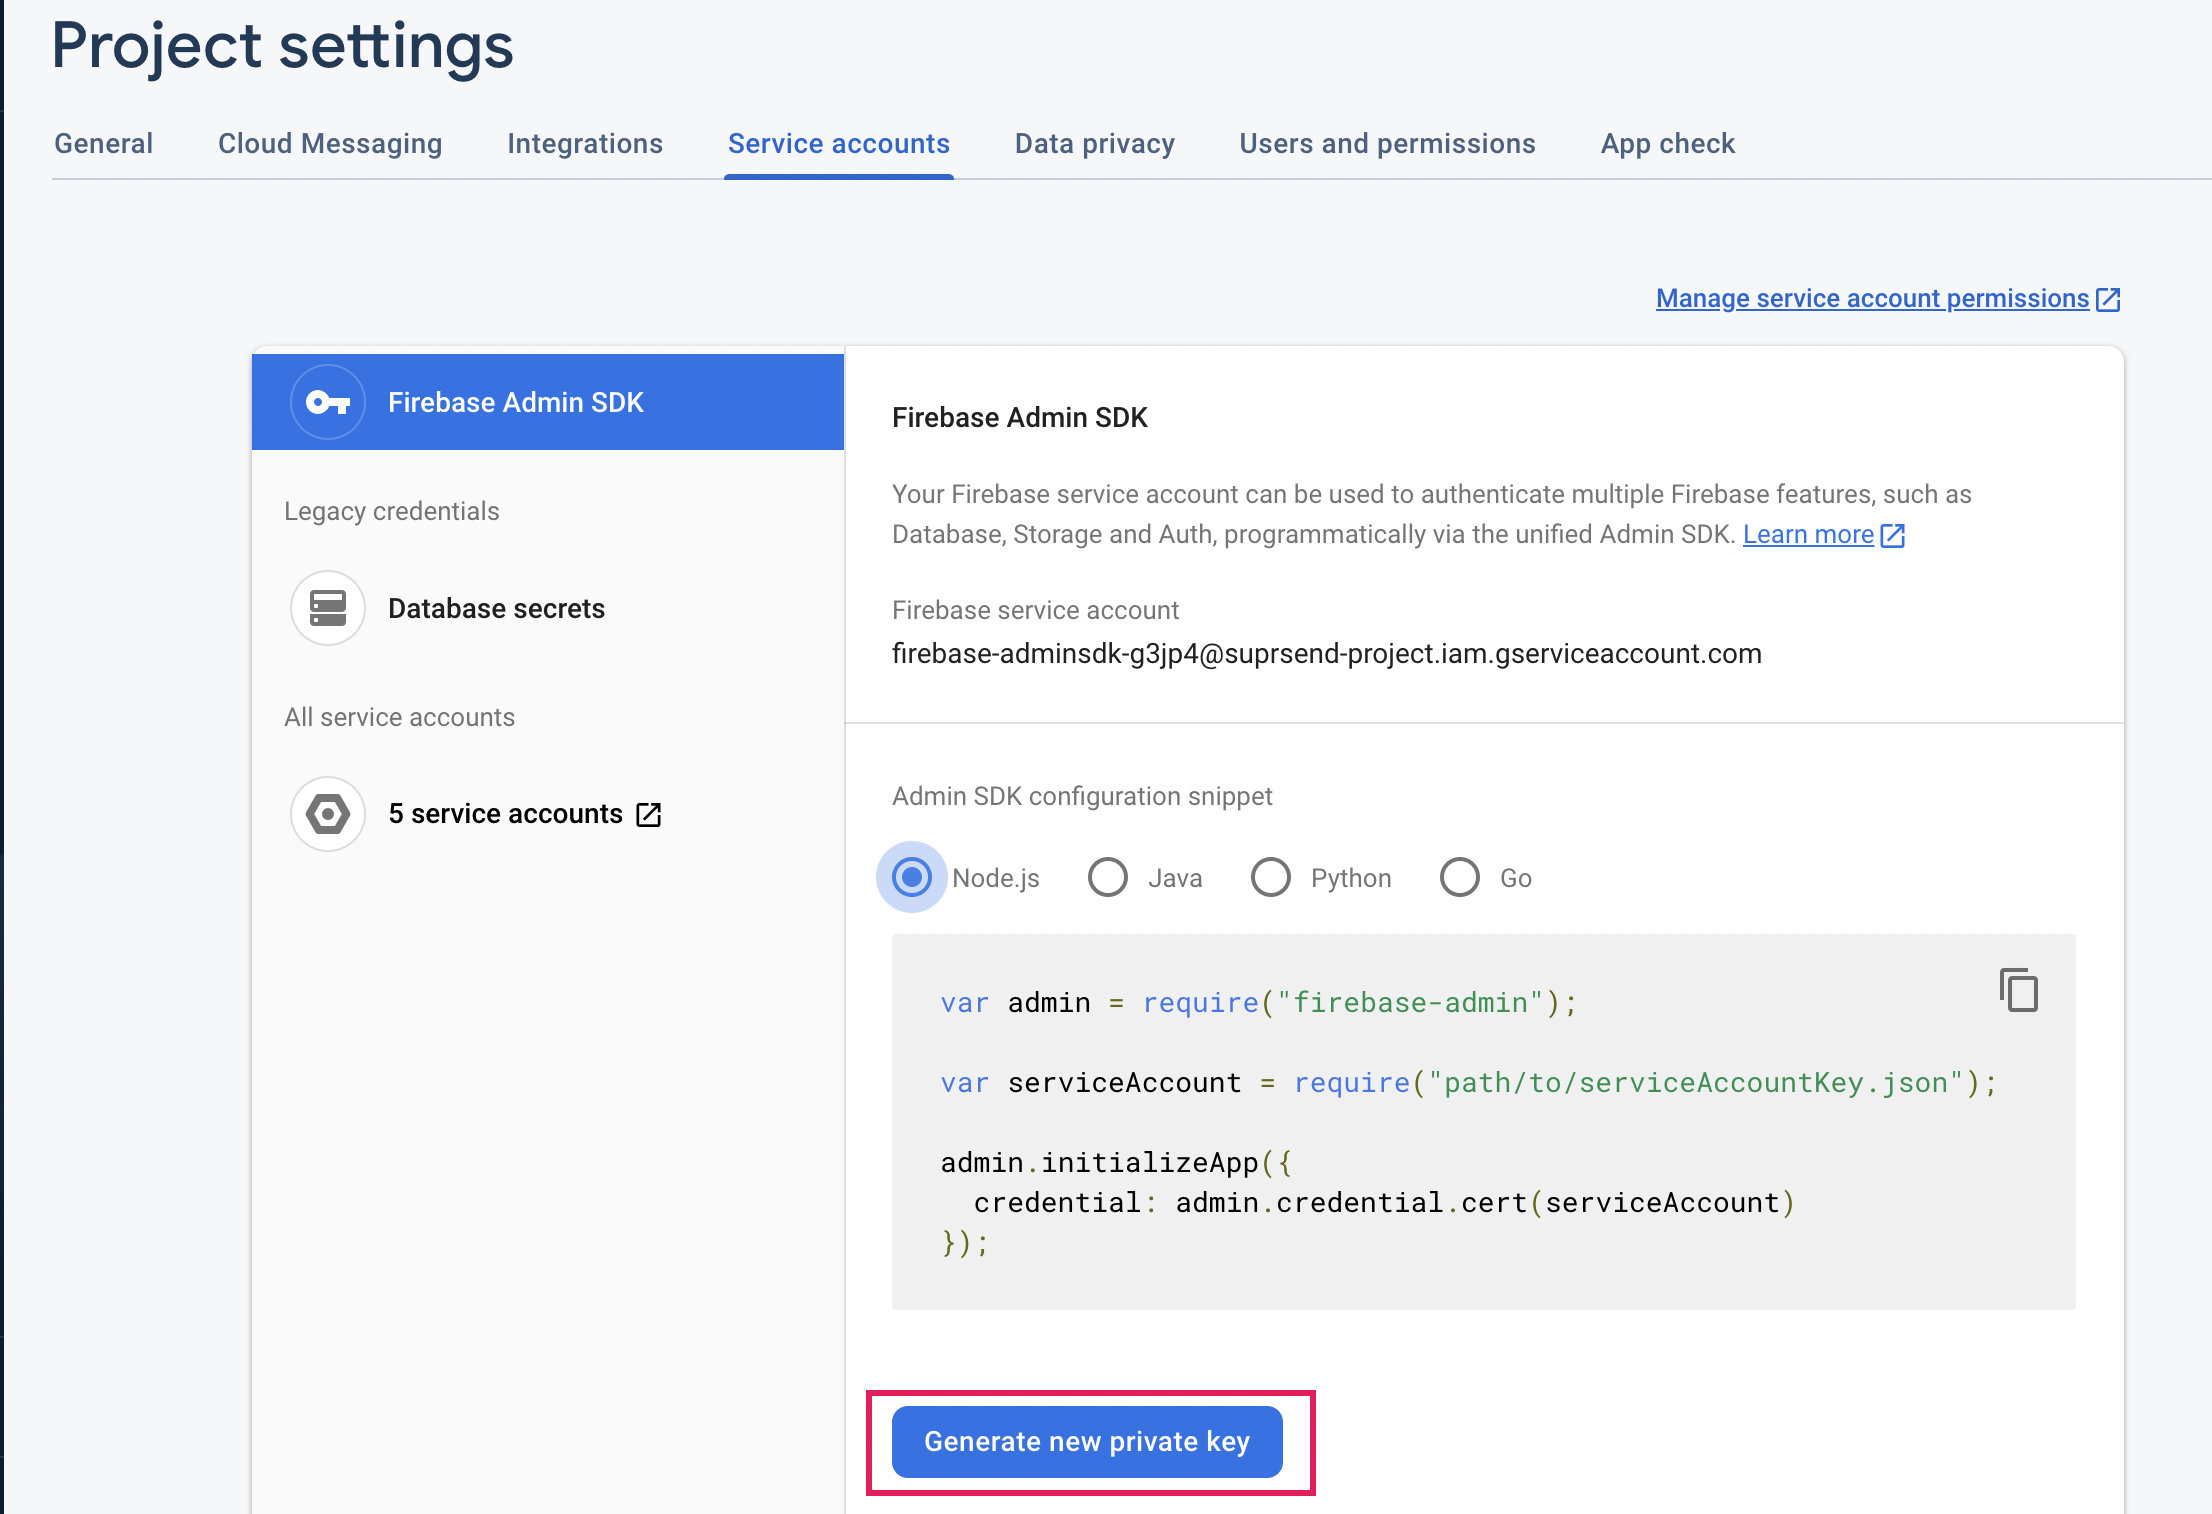The width and height of the screenshot is (2212, 1514).
Task: Select Firebase Admin SDK in sidebar
Action: (x=548, y=402)
